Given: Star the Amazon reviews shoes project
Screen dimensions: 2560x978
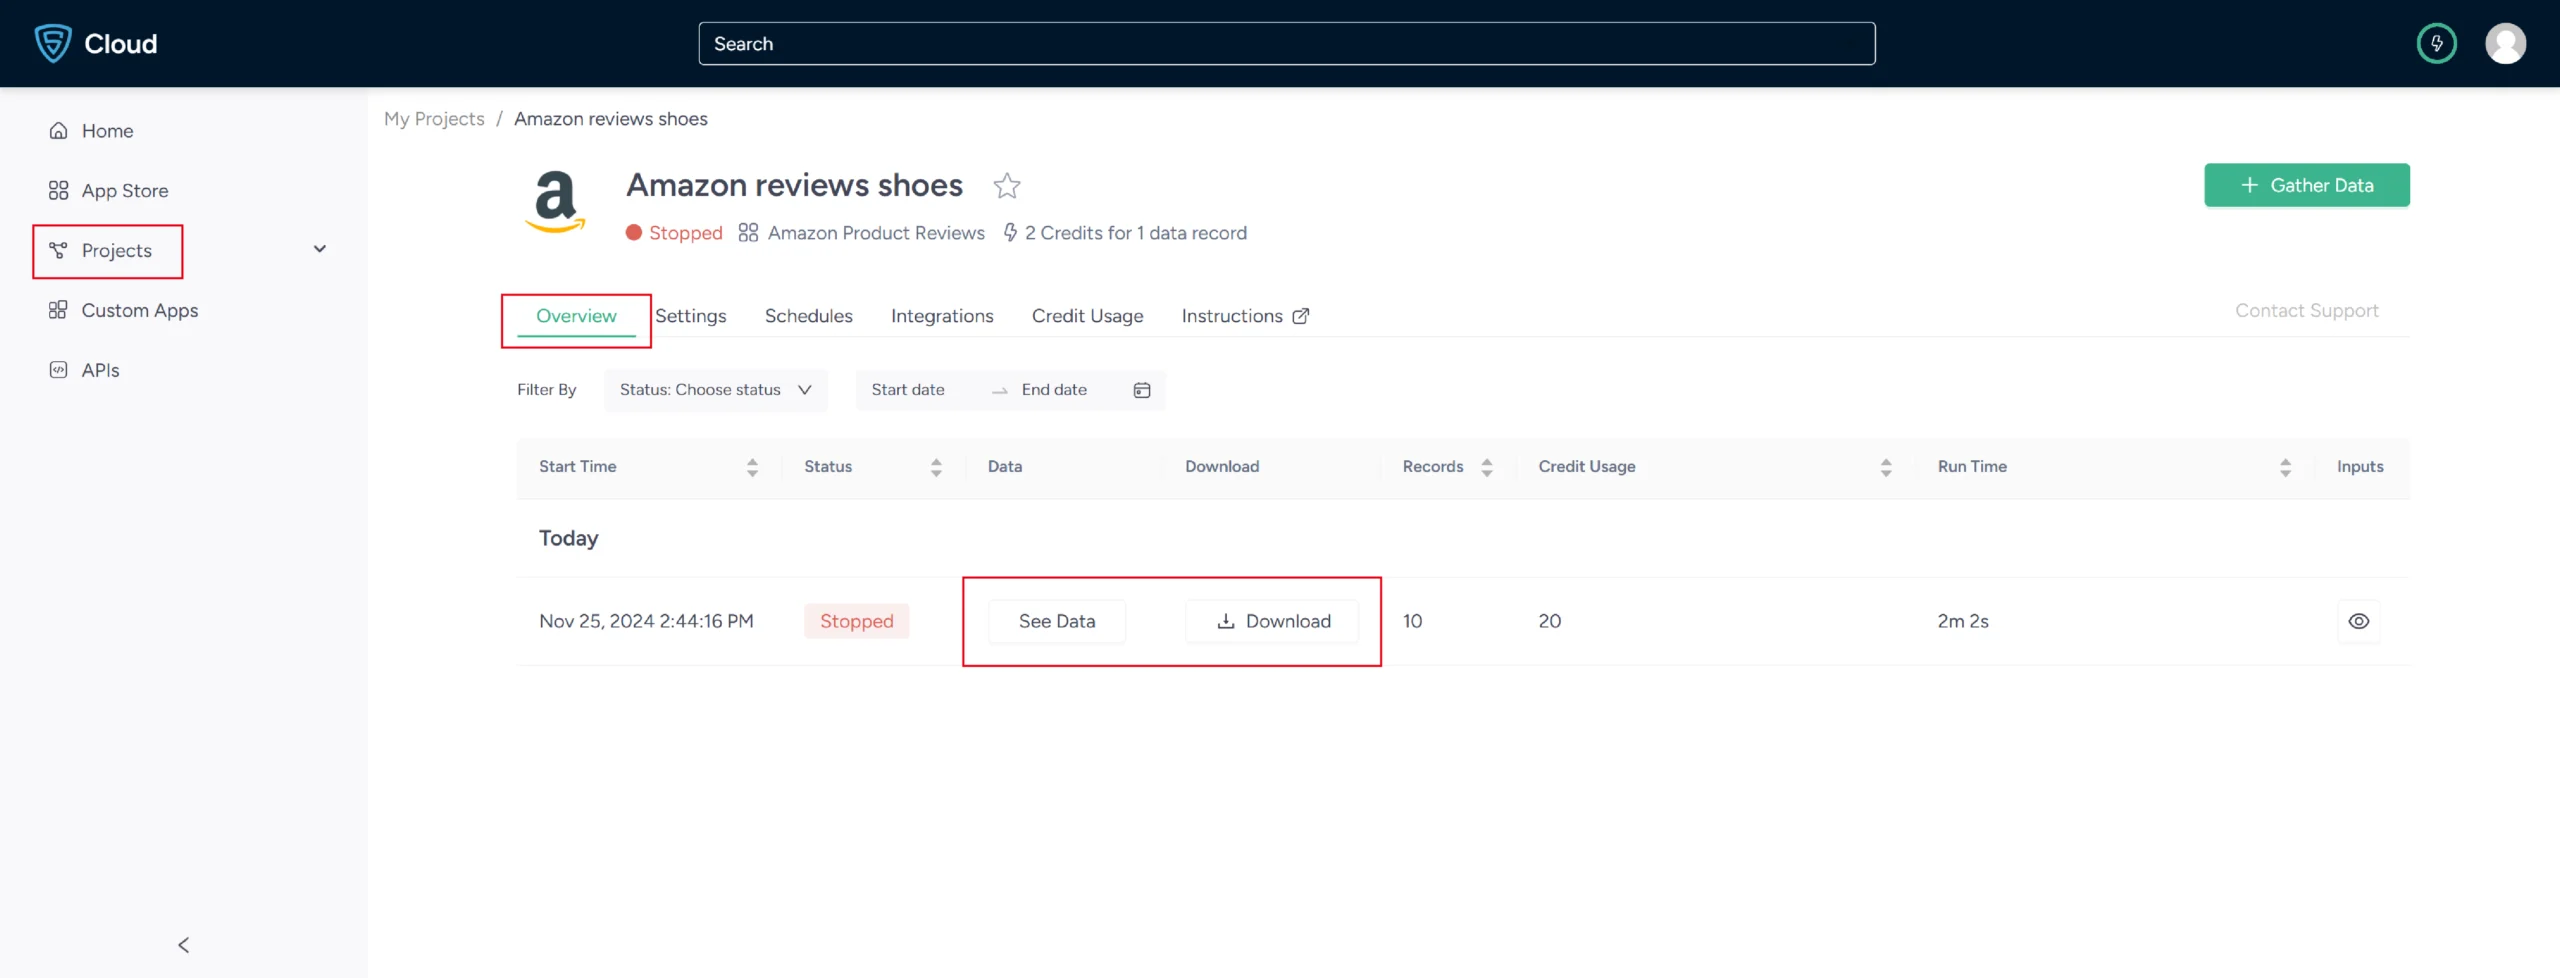Looking at the screenshot, I should pos(1006,185).
